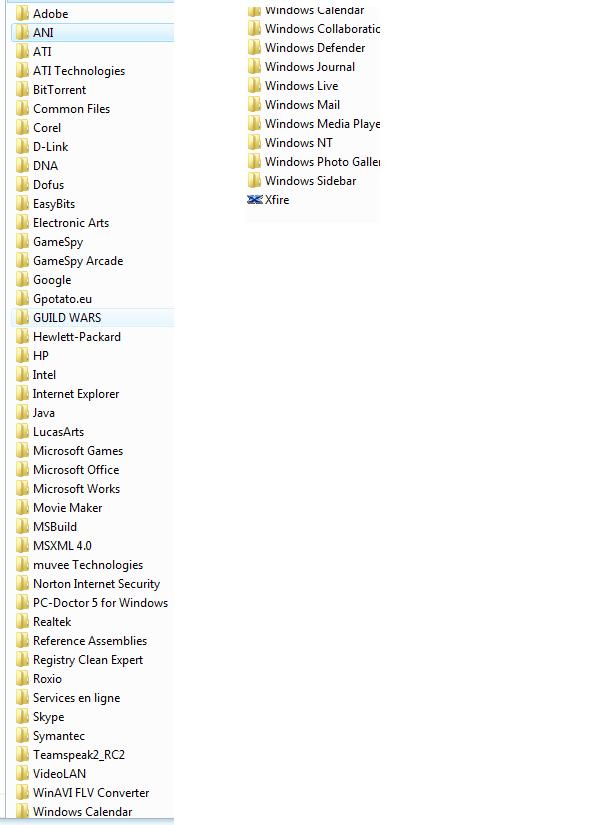Viewport: 600px width, 825px height.
Task: Select the 'Windows NT' folder name
Action: [299, 143]
